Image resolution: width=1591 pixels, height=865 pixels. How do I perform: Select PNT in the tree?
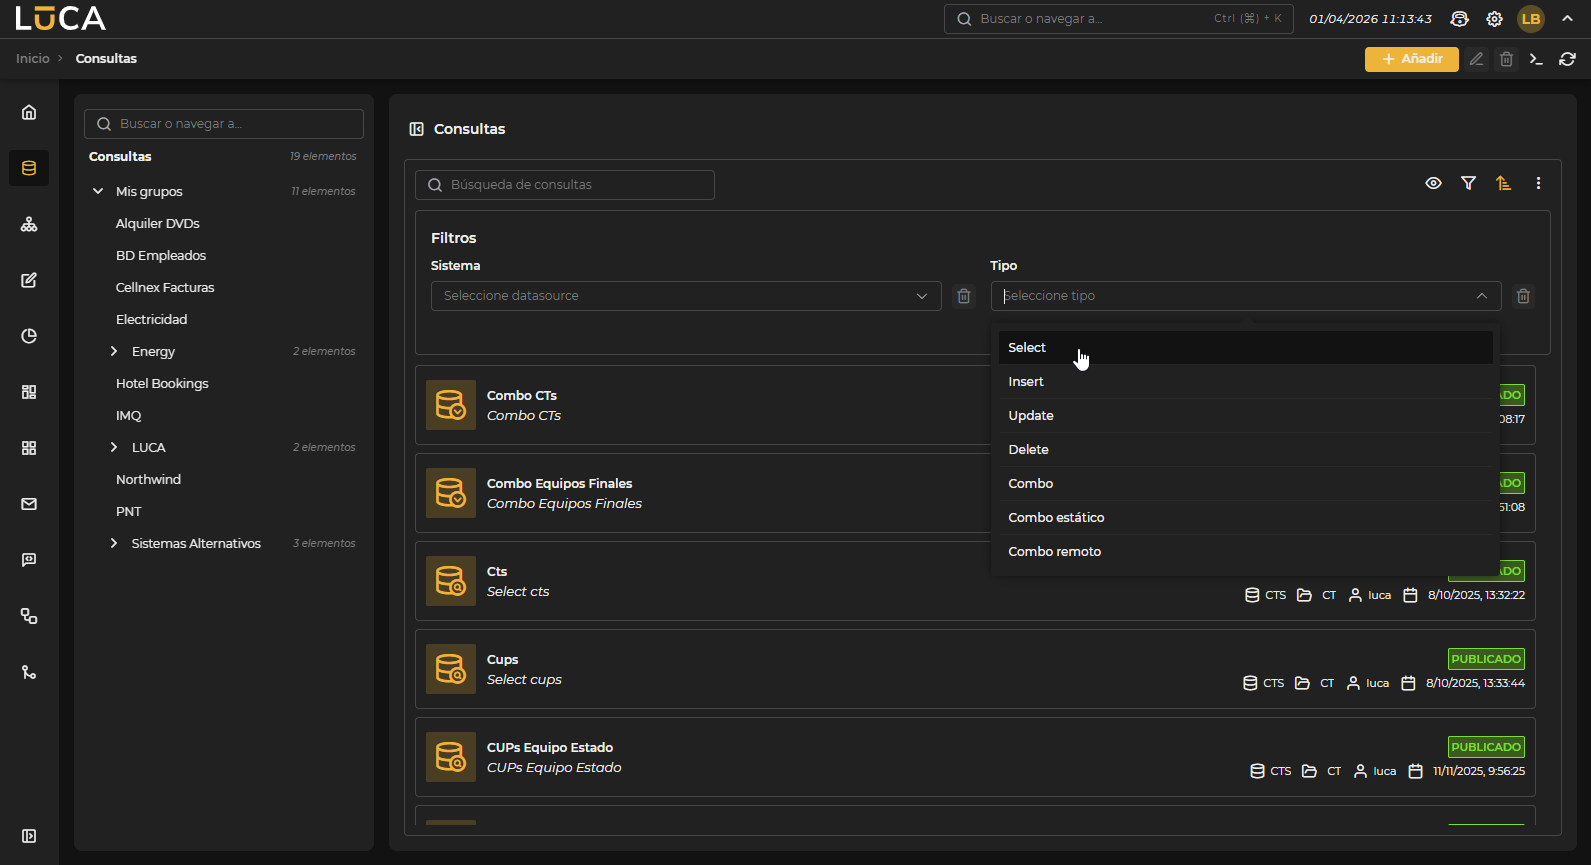tap(129, 511)
